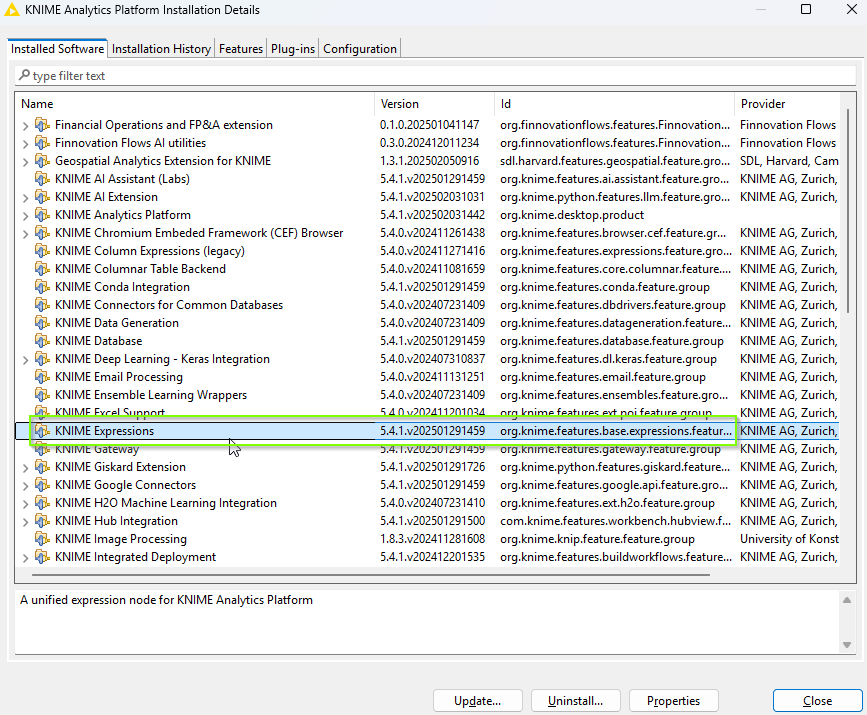Click the KNIME Integrated Deployment icon
Image resolution: width=867 pixels, height=715 pixels.
[42, 557]
